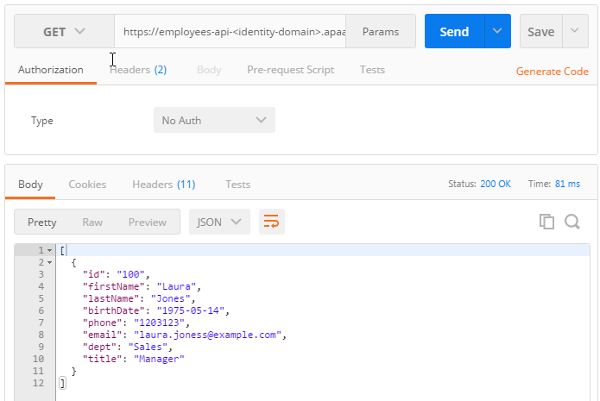Click the laura.joness@example.com email value
Screen dimensions: 600x401
coord(208,335)
